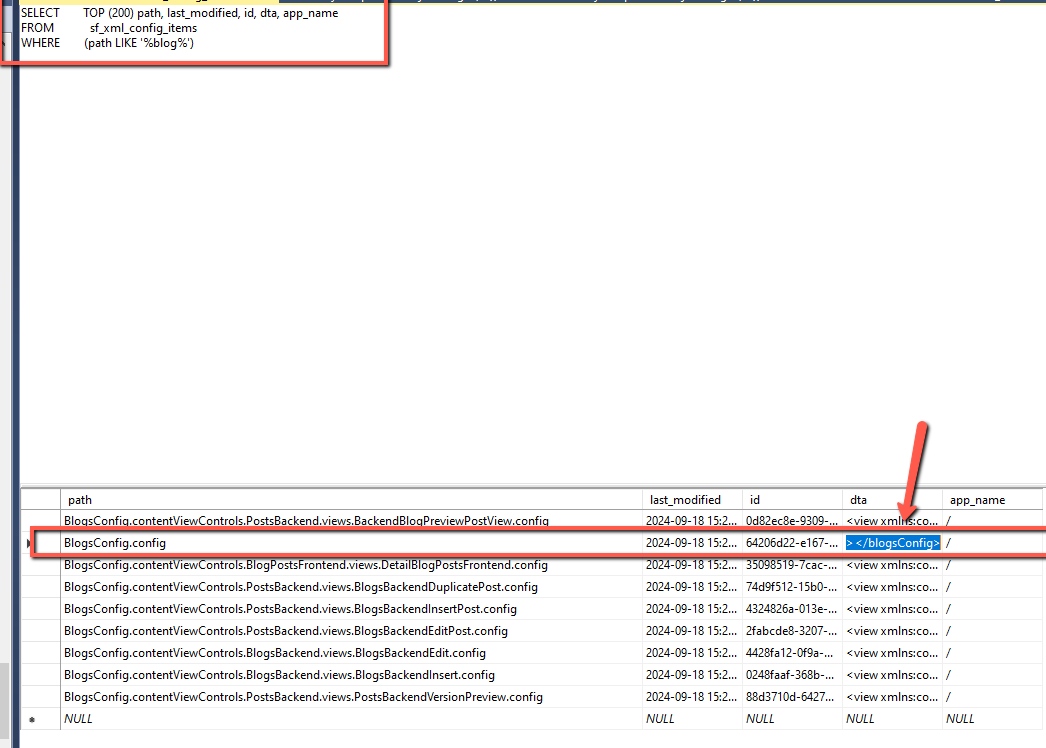Click the id cell starting 35098519-7cac
Screen dimensions: 1046x748
click(x=792, y=565)
